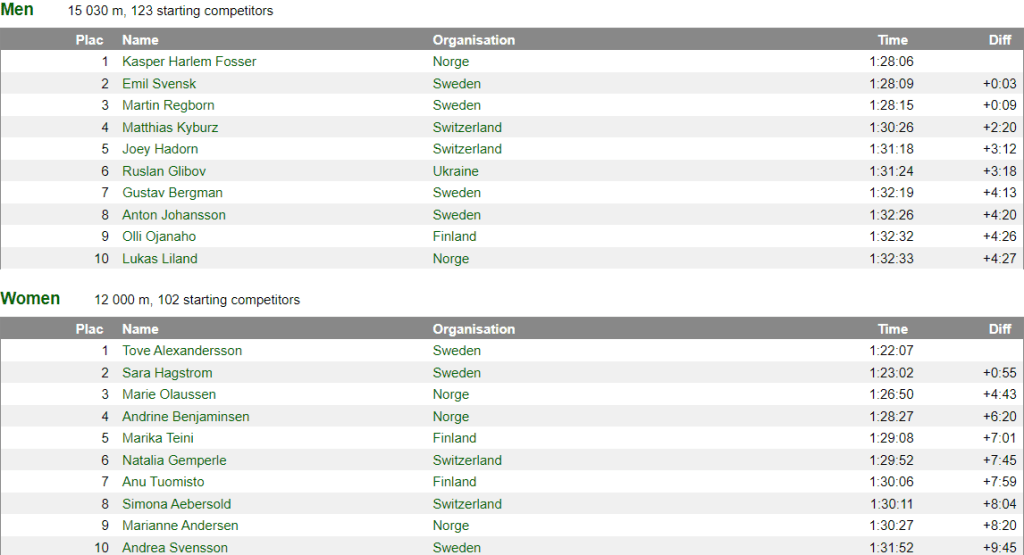
Task: Select Matthias Kyburz in the Men results
Action: click(x=170, y=128)
